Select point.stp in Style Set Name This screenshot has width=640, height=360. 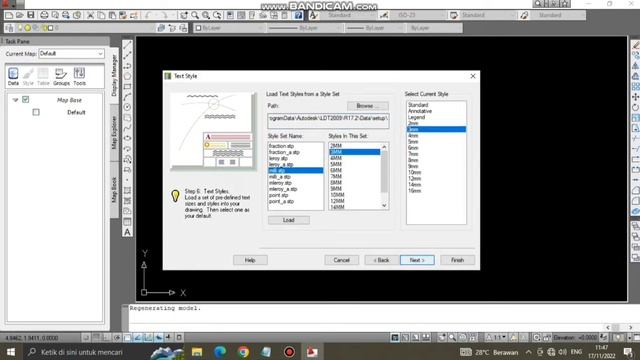[278, 195]
